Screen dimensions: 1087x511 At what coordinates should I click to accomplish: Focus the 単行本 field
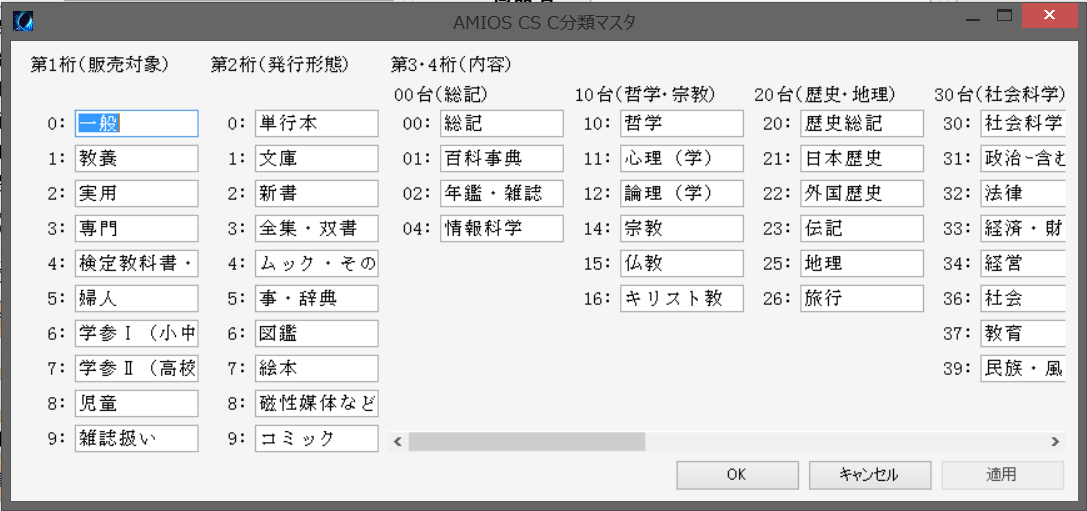(317, 123)
